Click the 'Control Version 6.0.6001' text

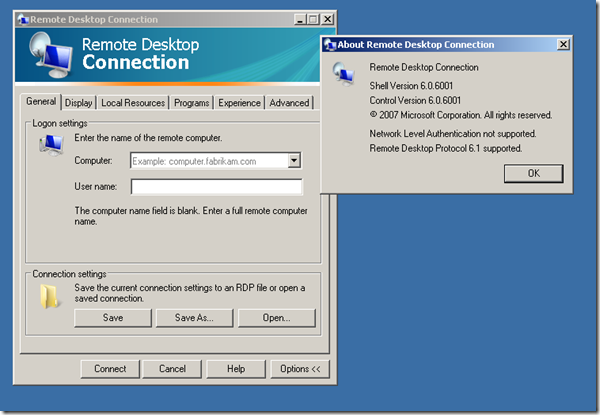(x=415, y=101)
